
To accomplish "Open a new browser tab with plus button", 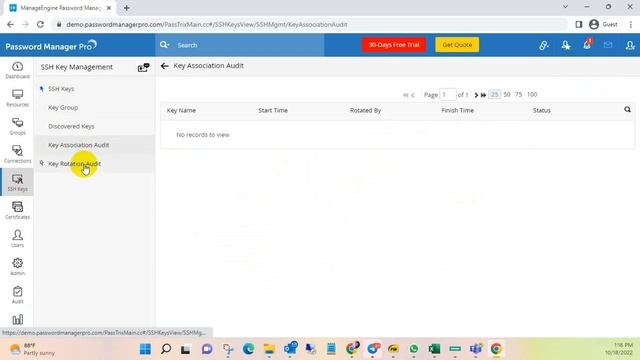I will 127,8.
